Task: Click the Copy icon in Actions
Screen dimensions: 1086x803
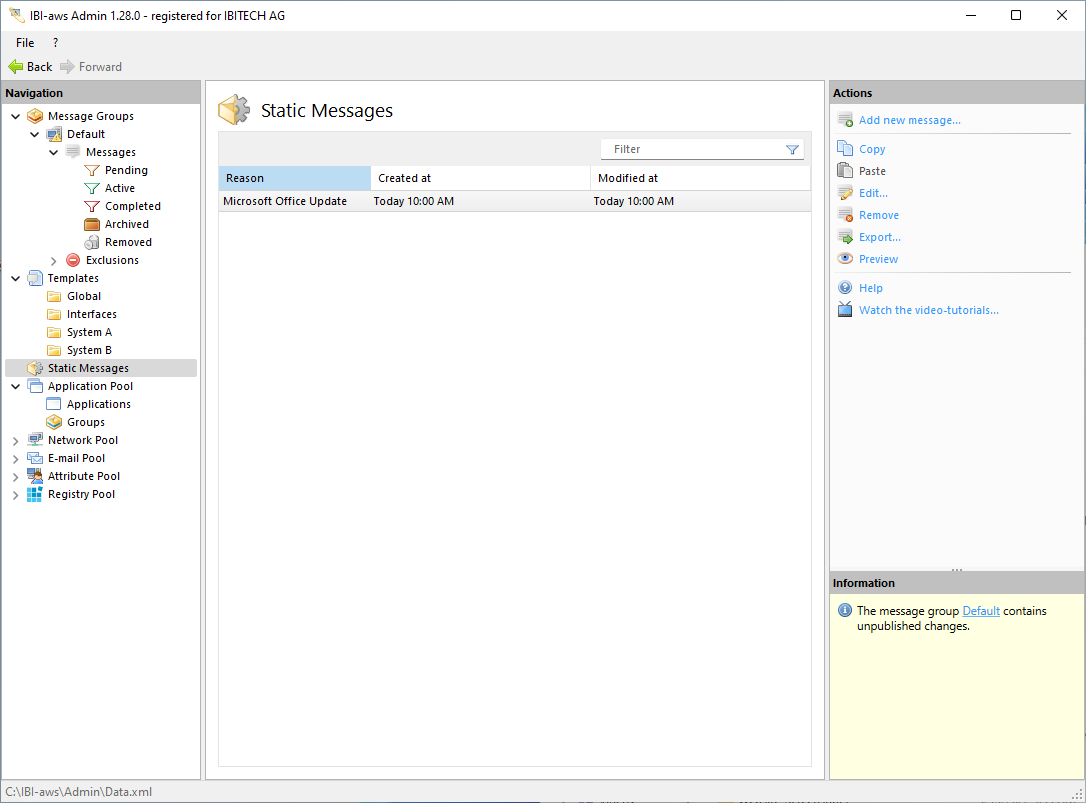Action: [845, 149]
